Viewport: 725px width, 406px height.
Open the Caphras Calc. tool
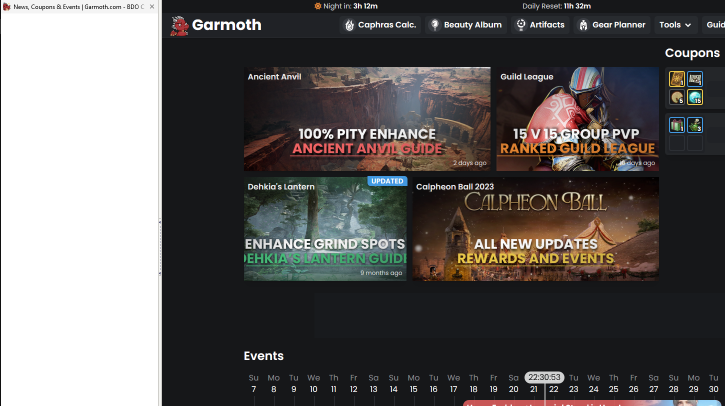[380, 25]
